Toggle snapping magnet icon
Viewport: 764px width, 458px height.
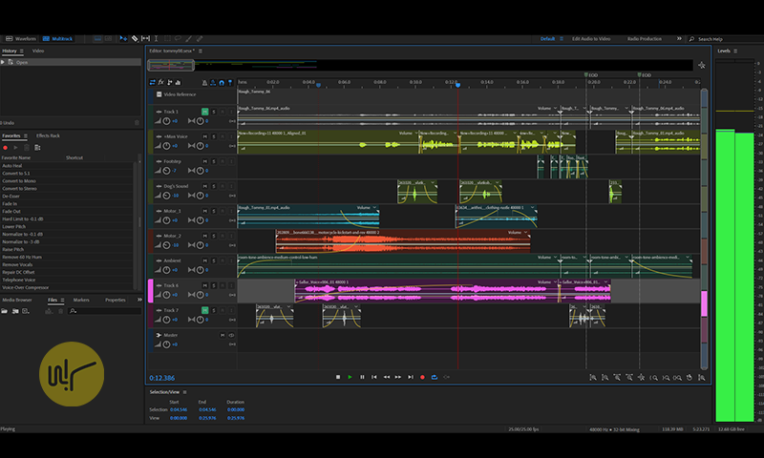pyautogui.click(x=222, y=83)
